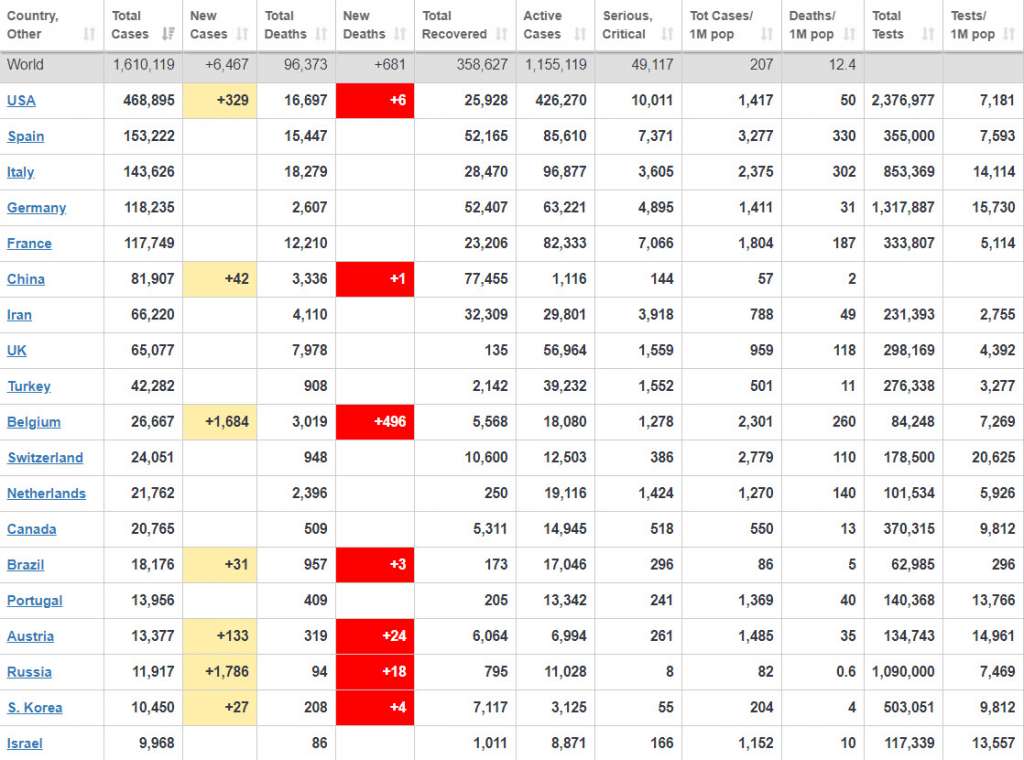Open the Turkey country link
The image size is (1024, 760).
coord(29,387)
